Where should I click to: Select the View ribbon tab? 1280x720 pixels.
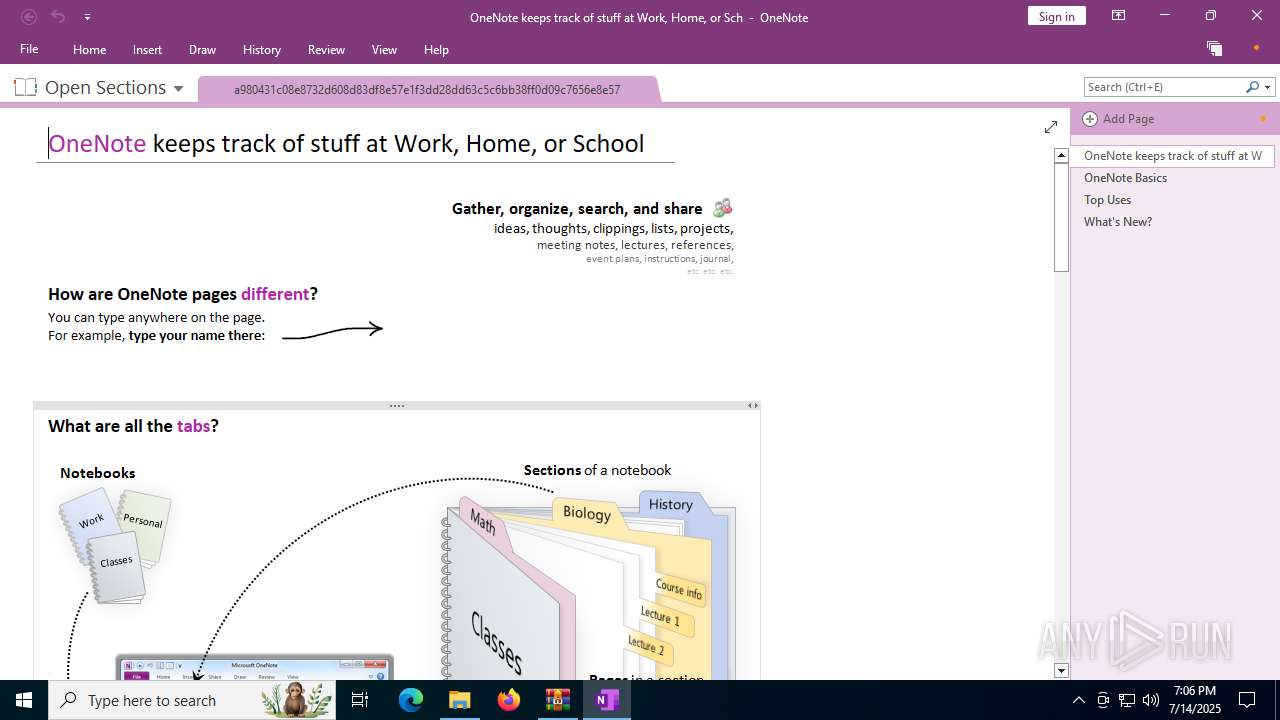pyautogui.click(x=384, y=49)
